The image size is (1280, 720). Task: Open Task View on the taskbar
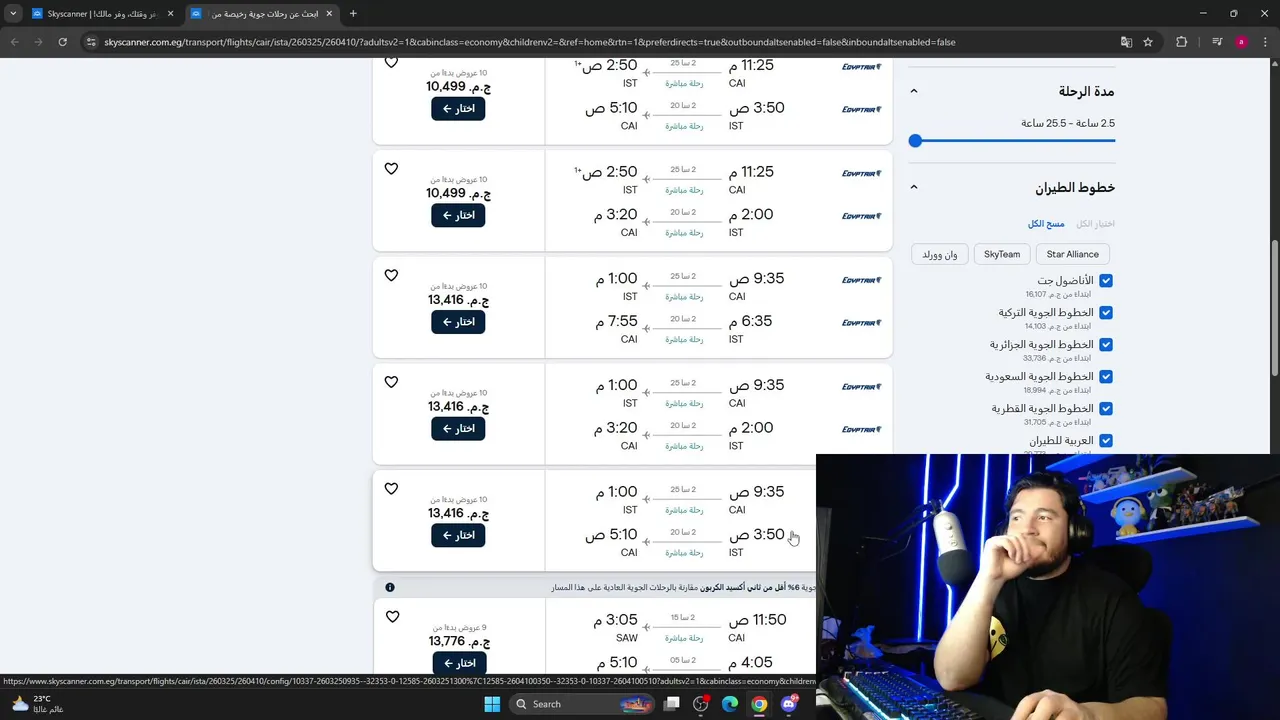tap(672, 704)
